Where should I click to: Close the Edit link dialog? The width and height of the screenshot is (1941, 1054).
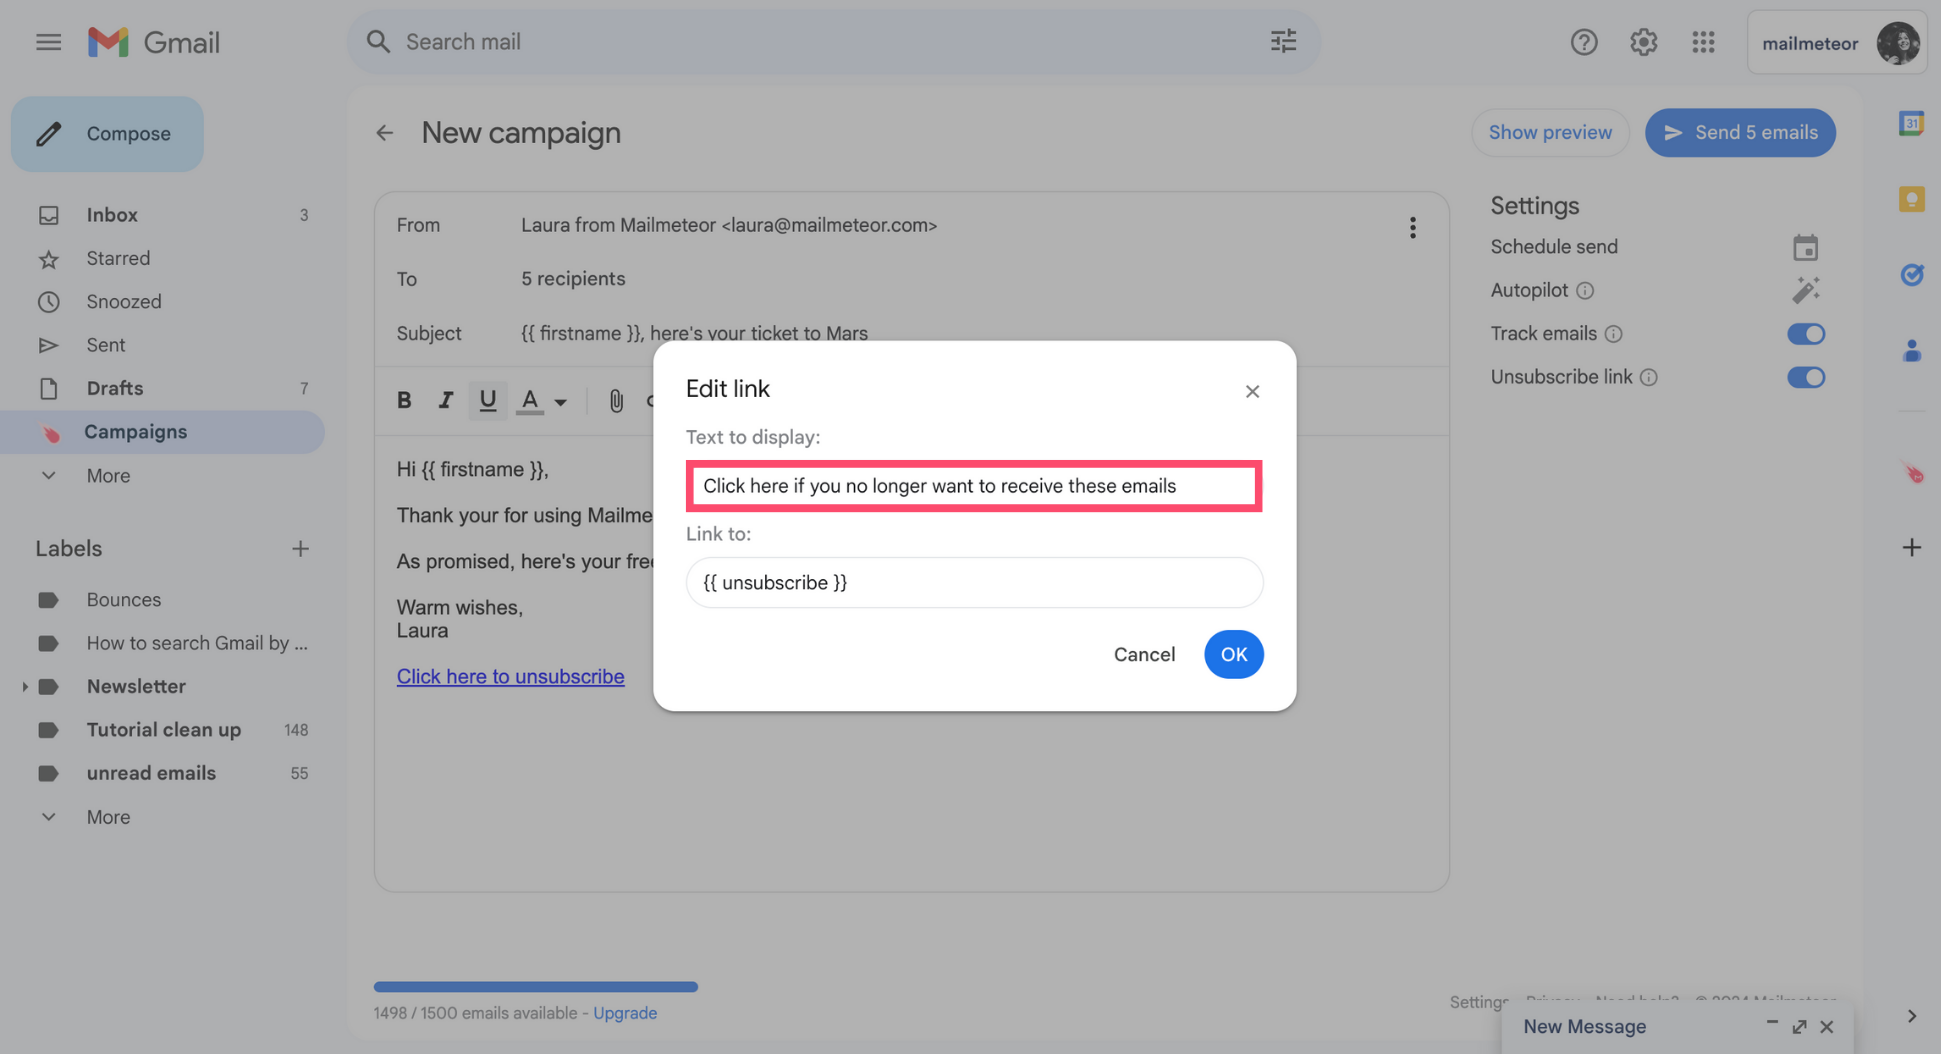click(x=1252, y=391)
